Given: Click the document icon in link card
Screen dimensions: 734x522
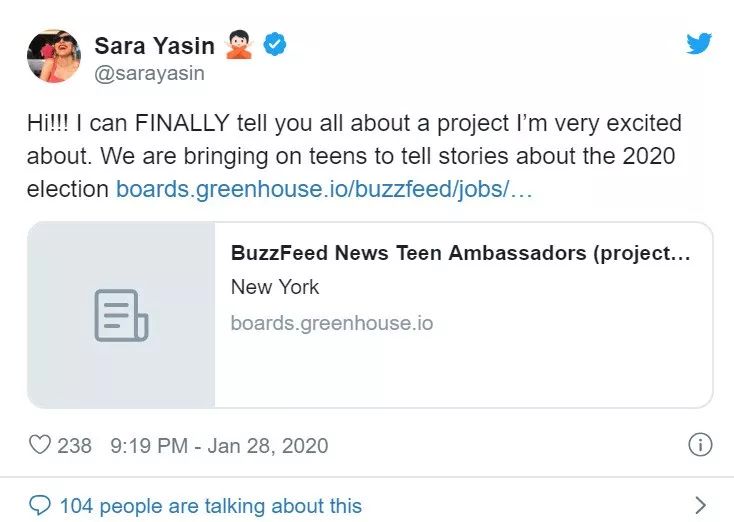Looking at the screenshot, I should coord(121,315).
